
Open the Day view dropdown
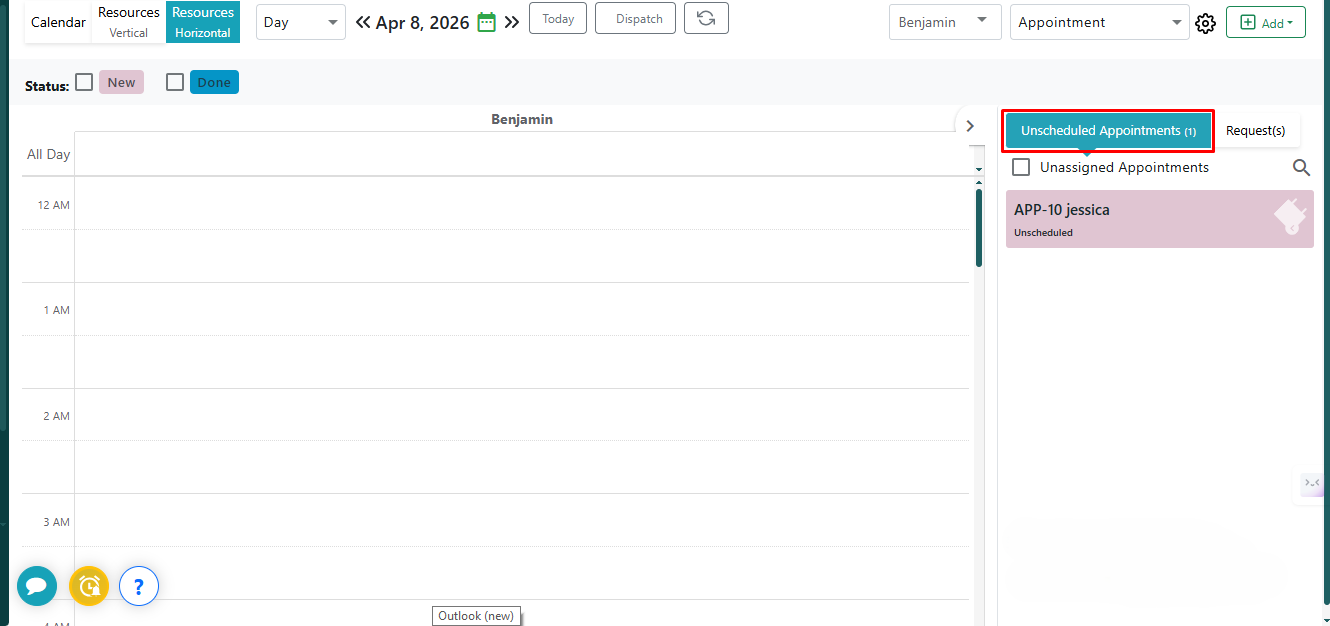pyautogui.click(x=300, y=22)
